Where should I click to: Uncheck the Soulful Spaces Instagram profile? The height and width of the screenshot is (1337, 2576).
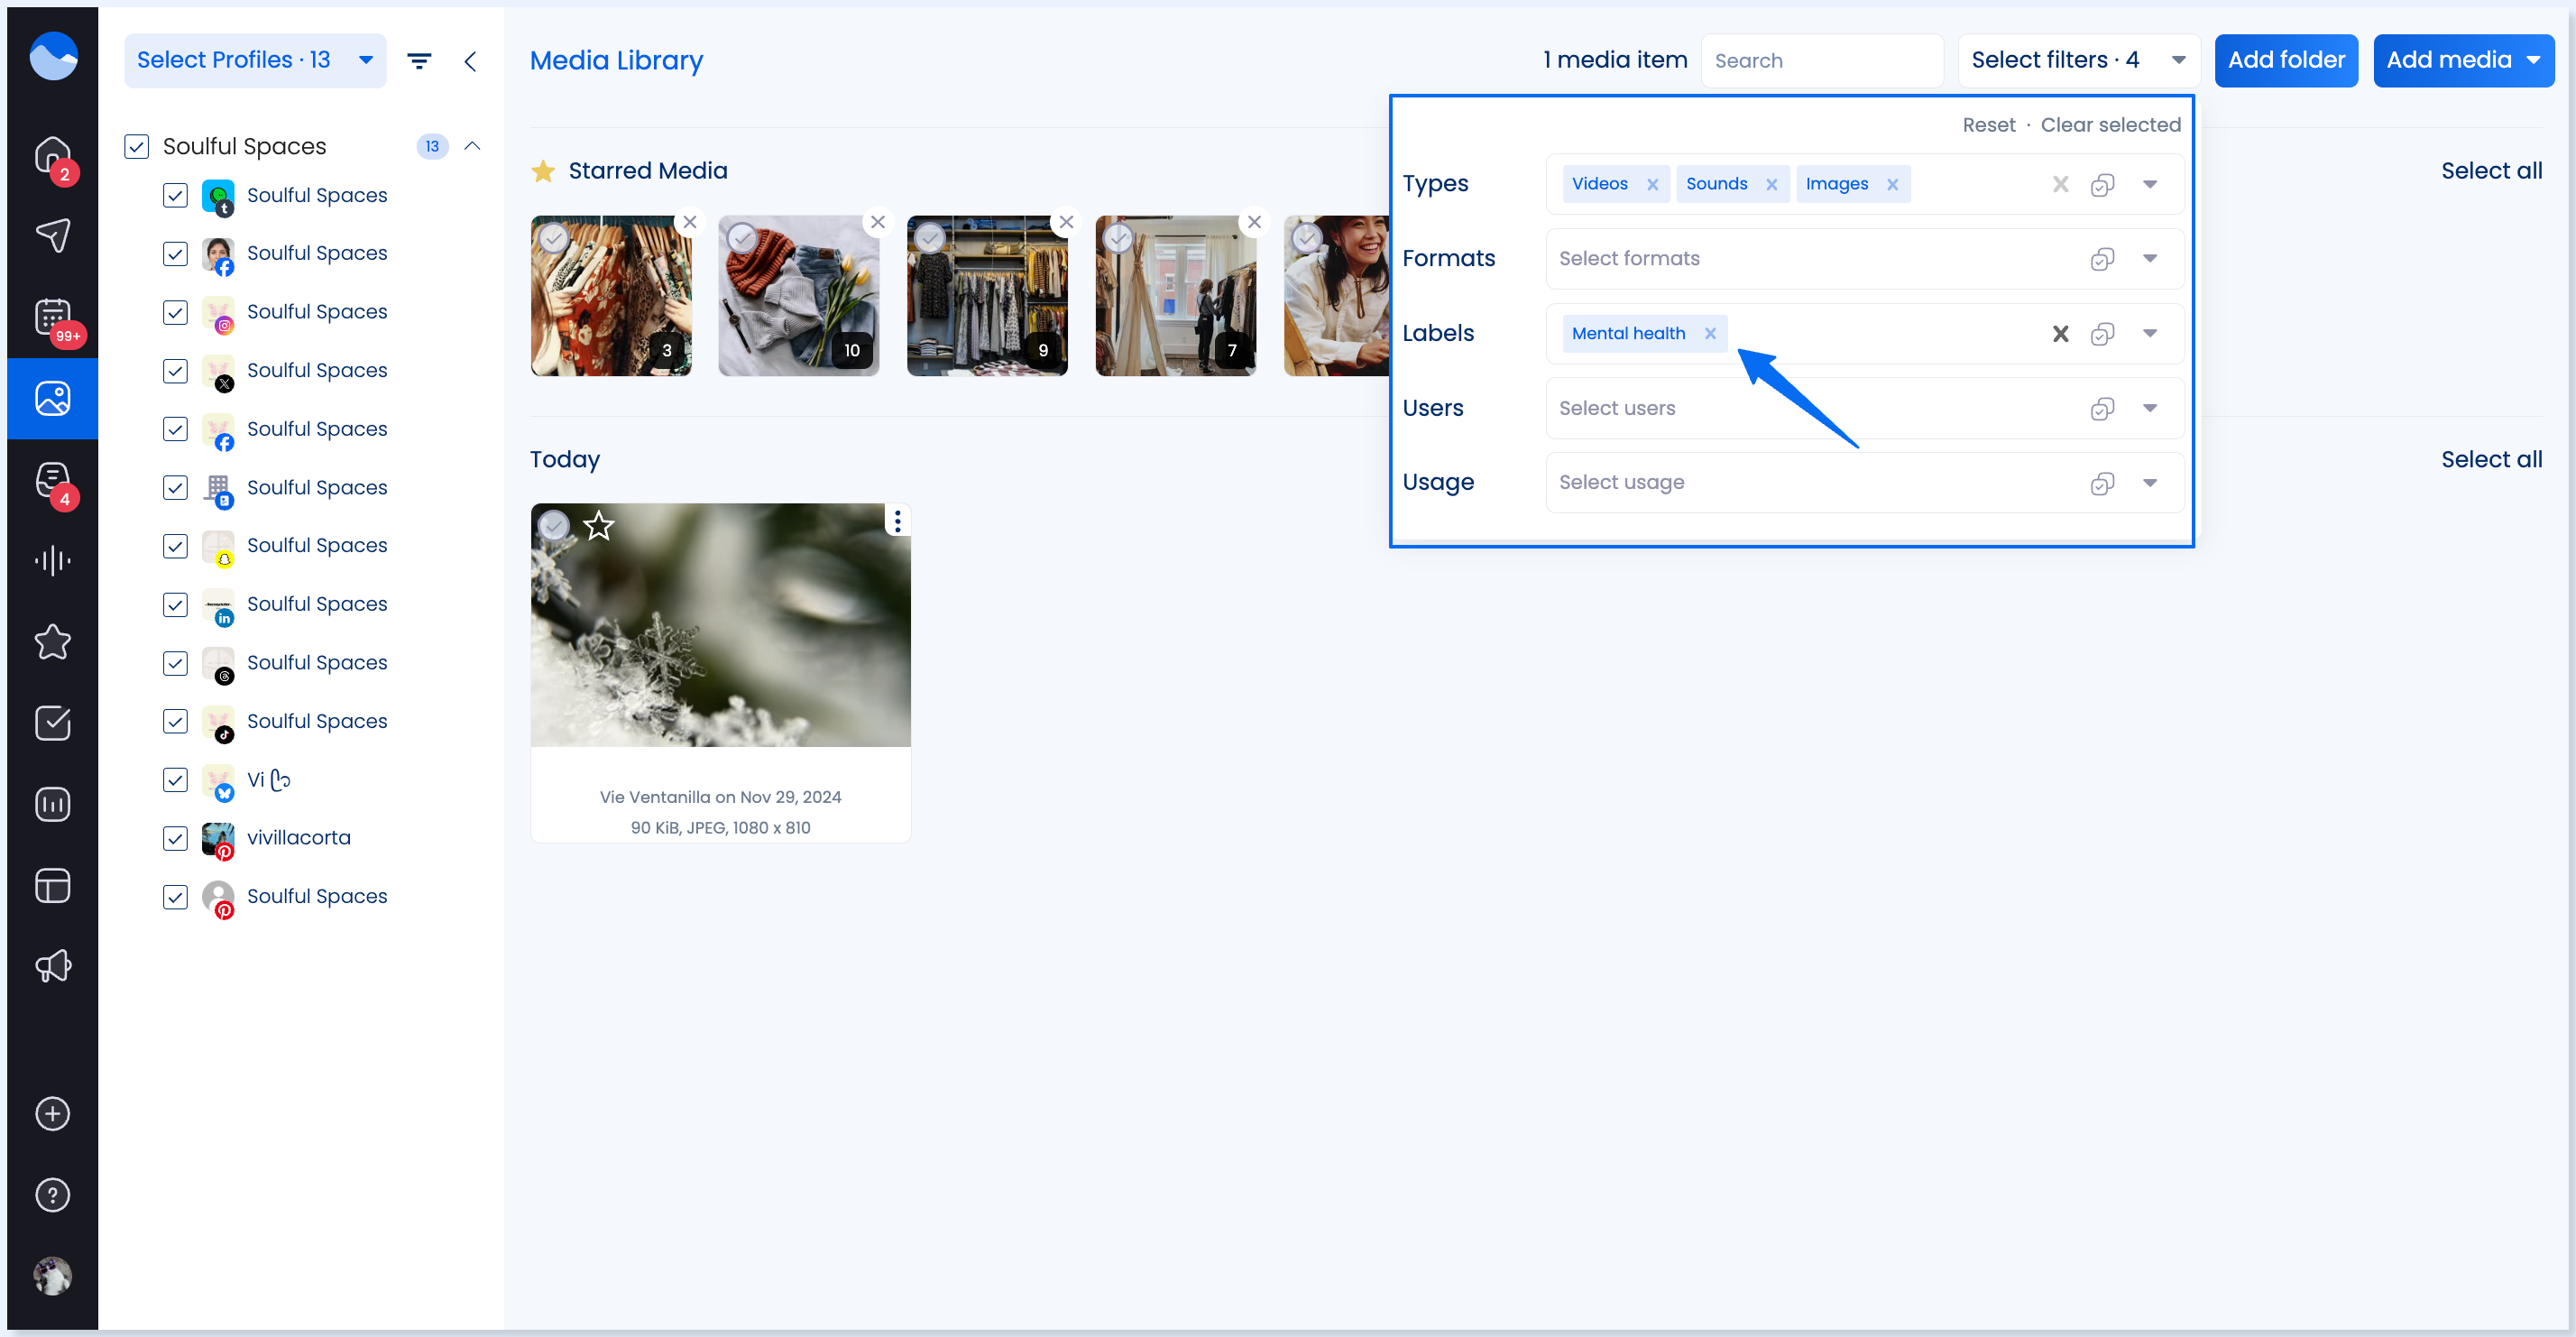click(x=175, y=312)
